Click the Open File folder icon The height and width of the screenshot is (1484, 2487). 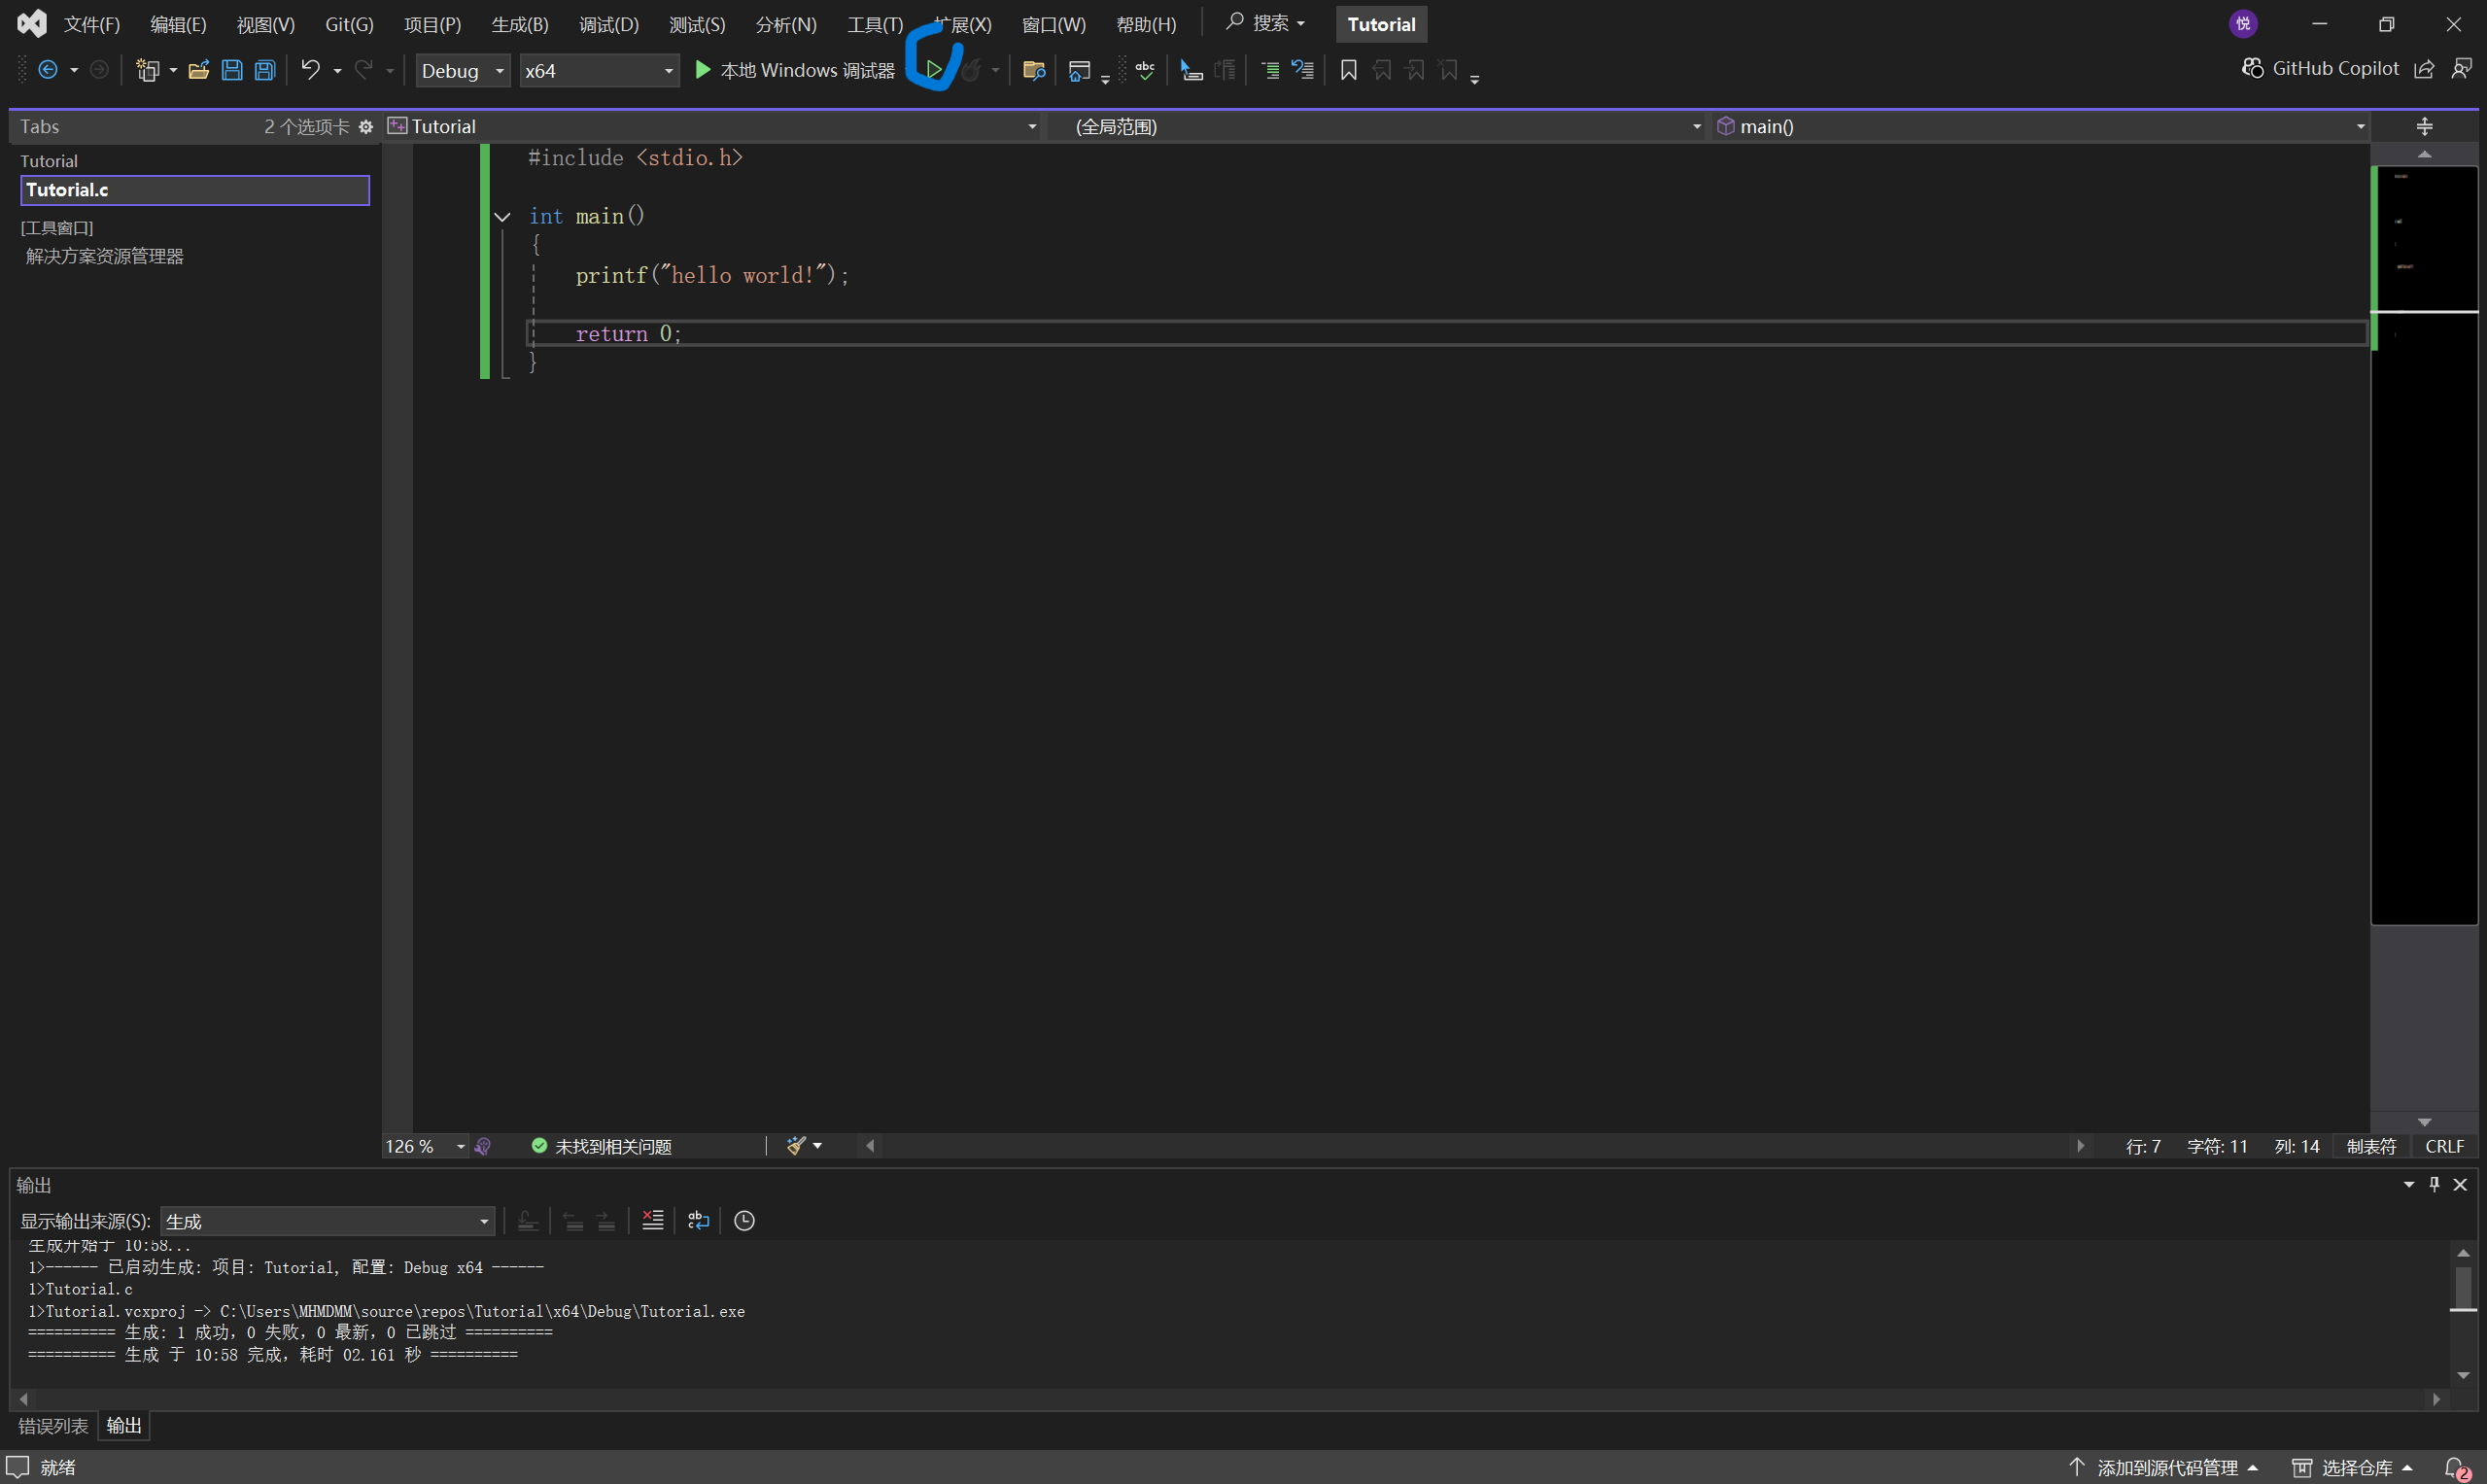(199, 70)
